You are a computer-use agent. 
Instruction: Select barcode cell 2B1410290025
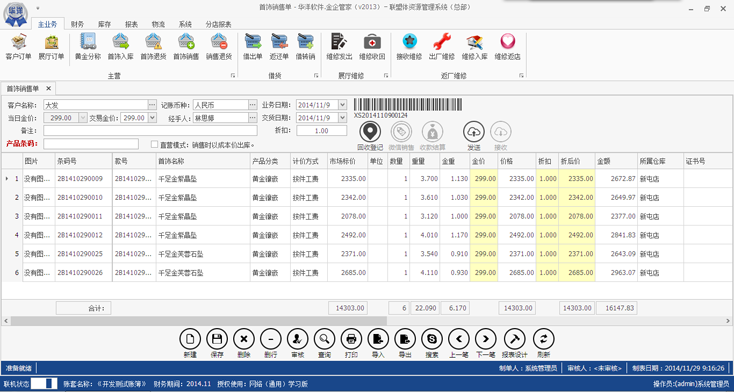coord(83,254)
